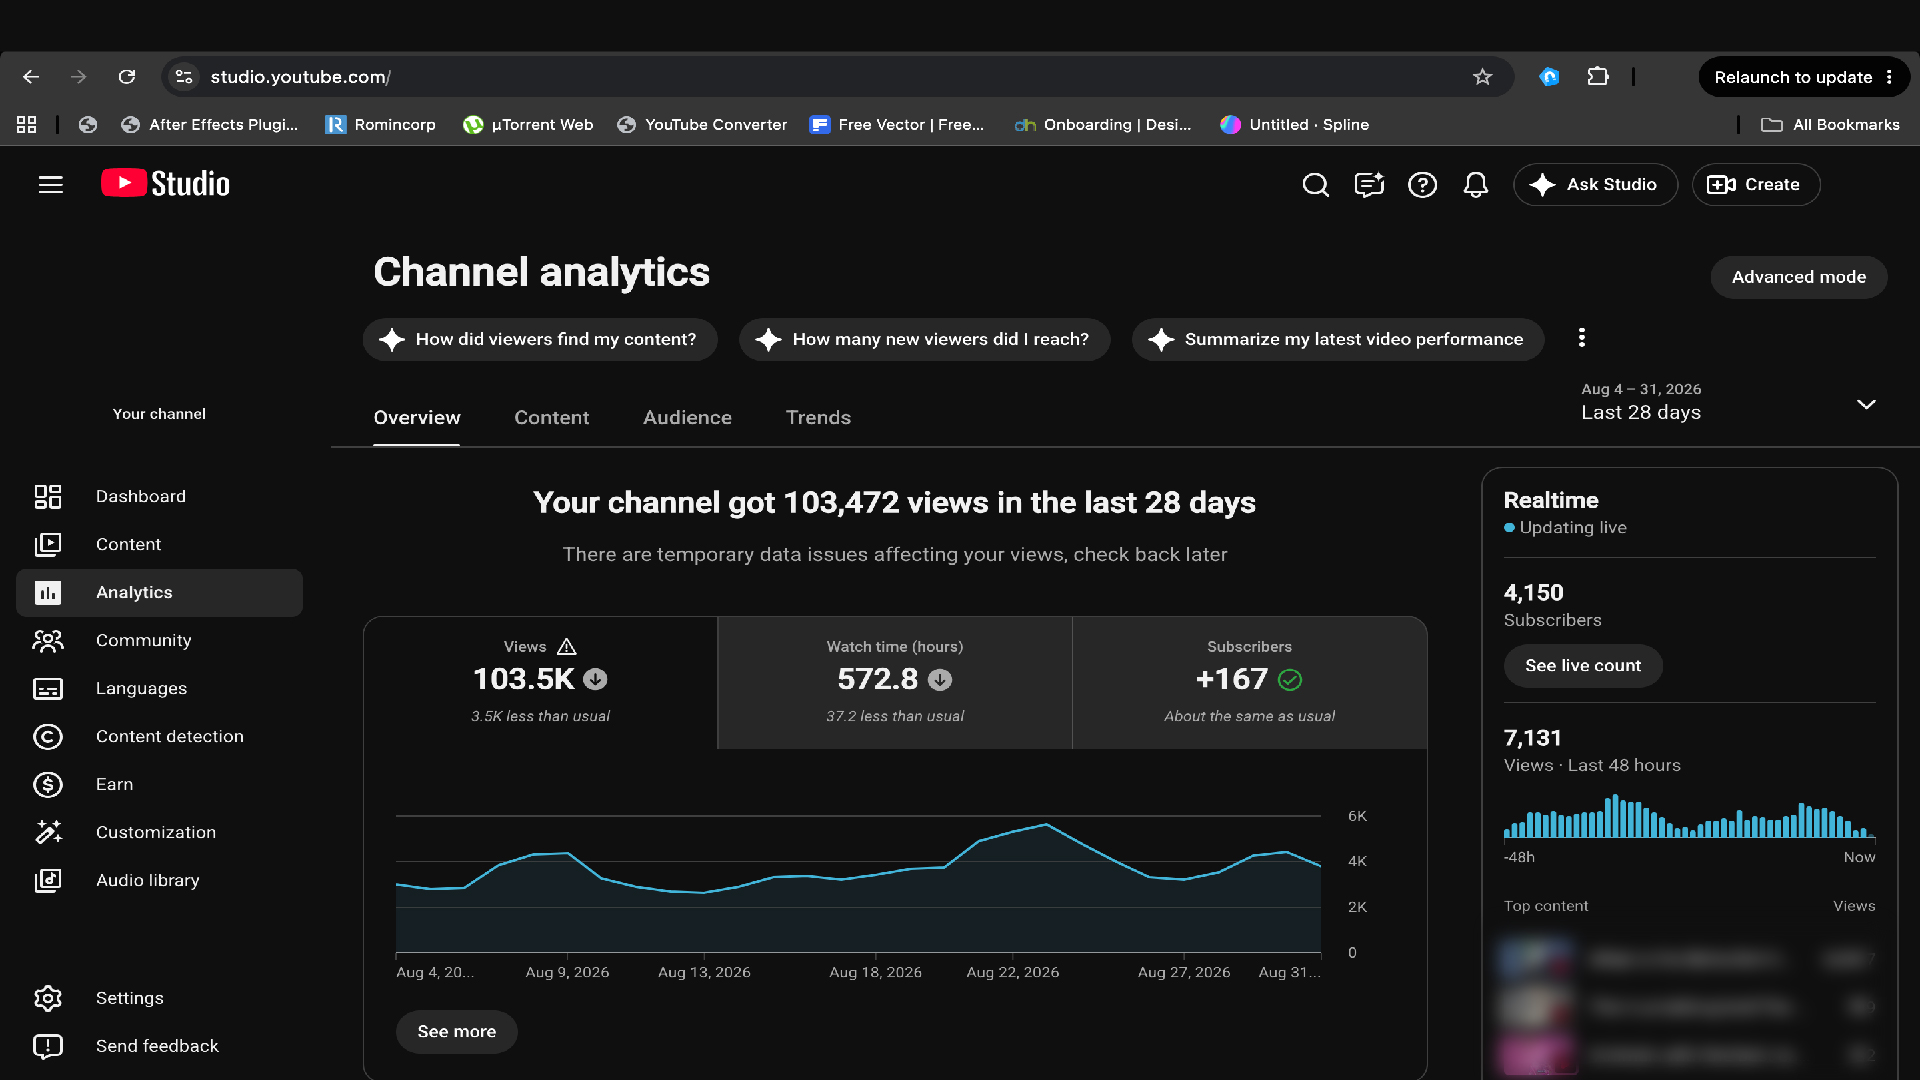This screenshot has height=1080, width=1920.
Task: Open Chrome's Relaunch to update menu
Action: [x=1804, y=77]
